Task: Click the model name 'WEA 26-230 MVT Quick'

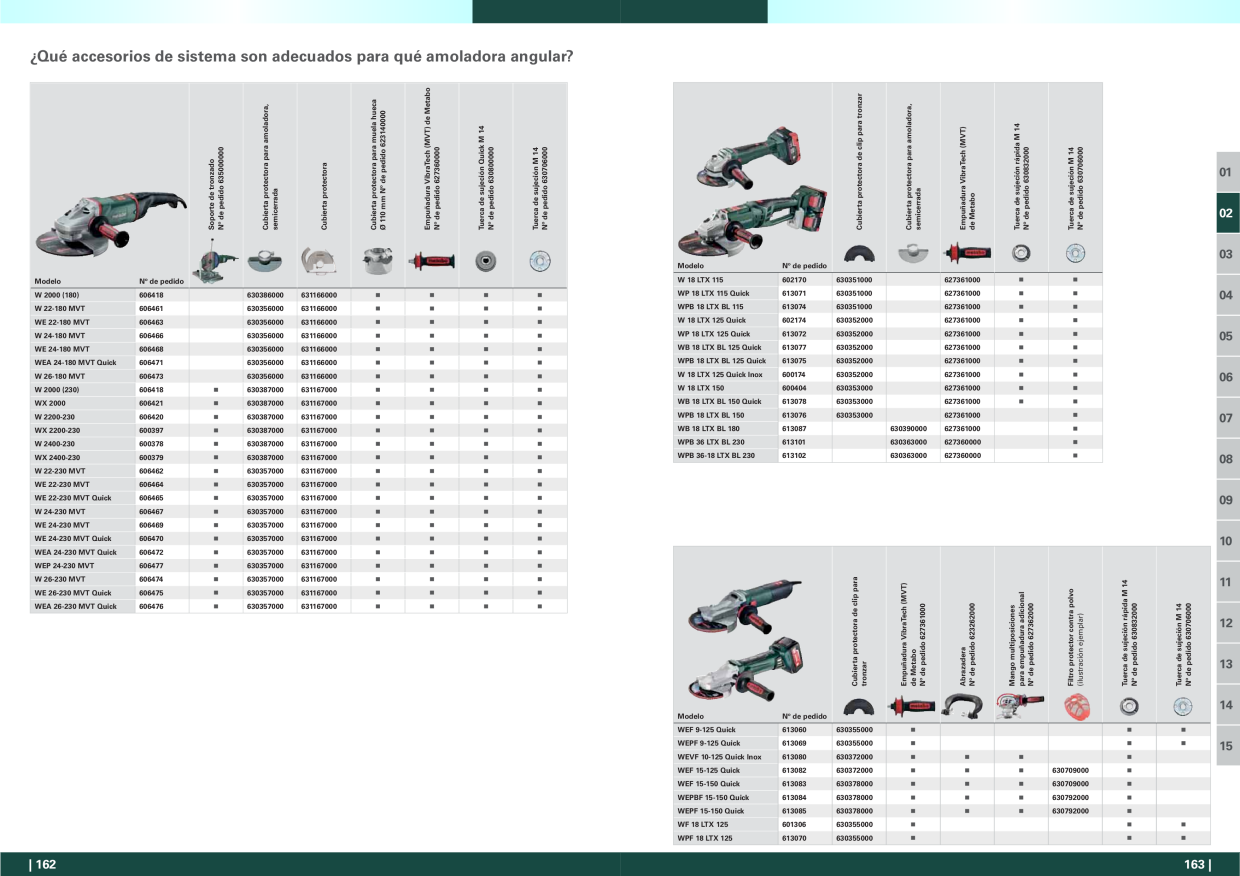Action: pyautogui.click(x=76, y=606)
